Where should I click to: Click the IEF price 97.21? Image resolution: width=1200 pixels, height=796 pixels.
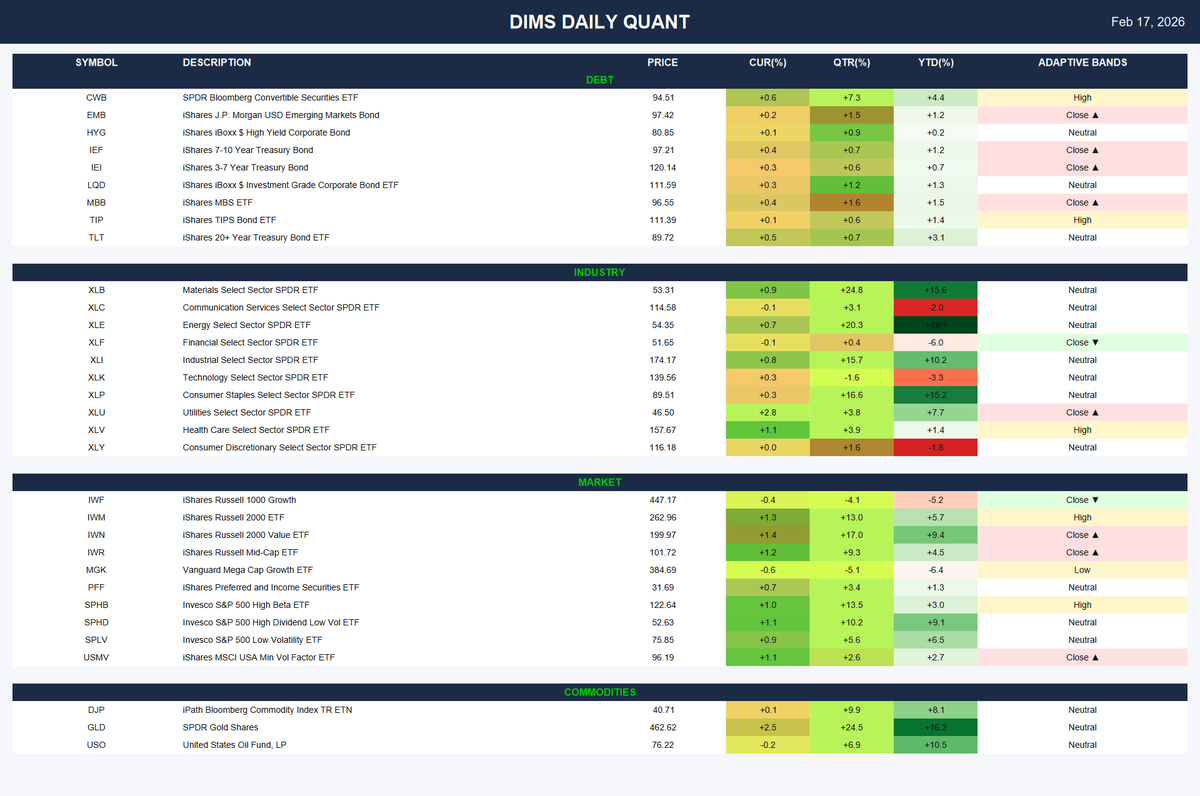662,150
